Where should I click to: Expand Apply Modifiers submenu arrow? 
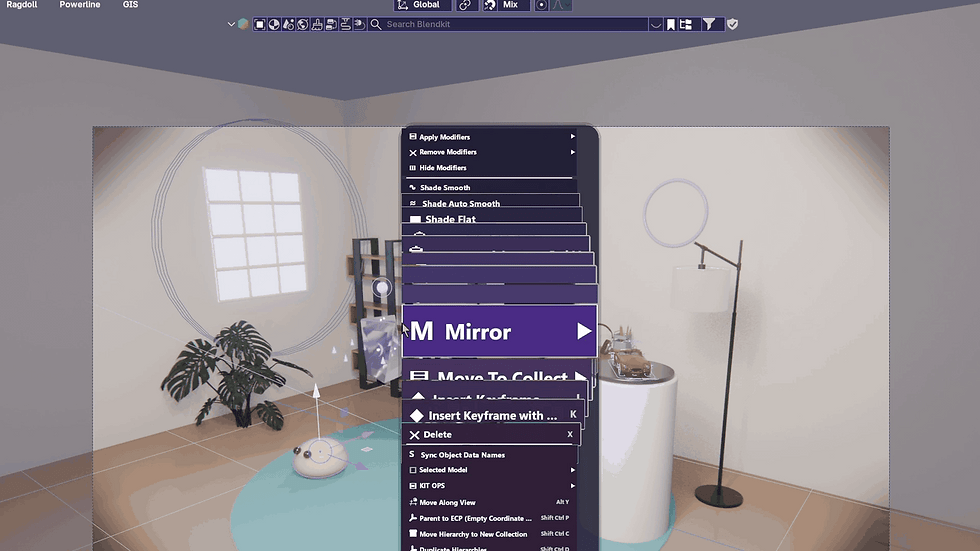(572, 136)
